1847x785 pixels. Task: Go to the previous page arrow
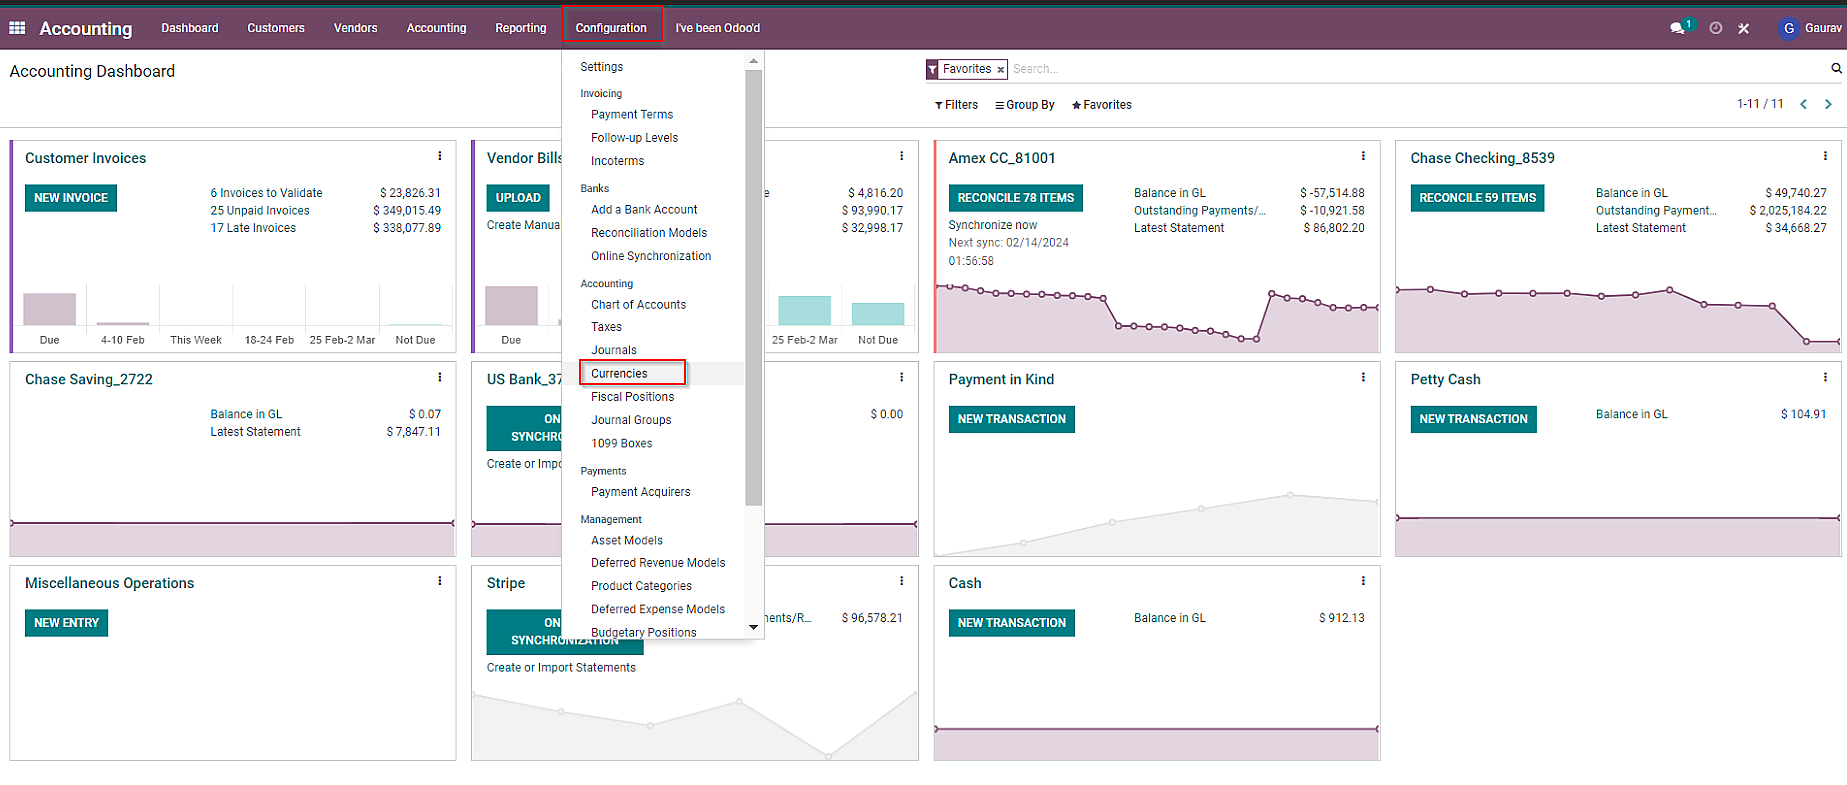pyautogui.click(x=1804, y=104)
